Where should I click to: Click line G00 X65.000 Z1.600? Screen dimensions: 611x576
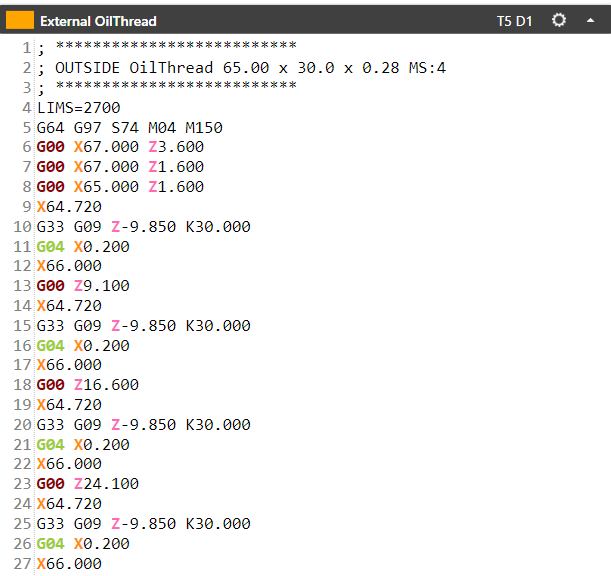(x=120, y=187)
